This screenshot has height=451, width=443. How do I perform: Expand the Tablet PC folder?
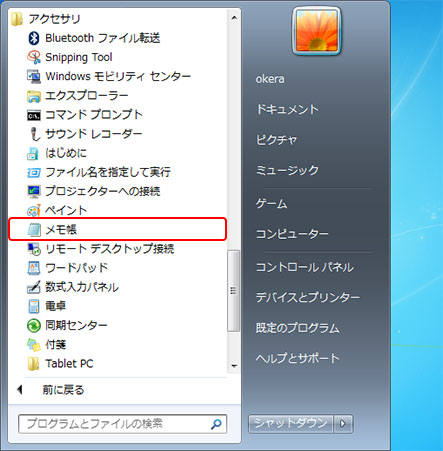pos(60,363)
